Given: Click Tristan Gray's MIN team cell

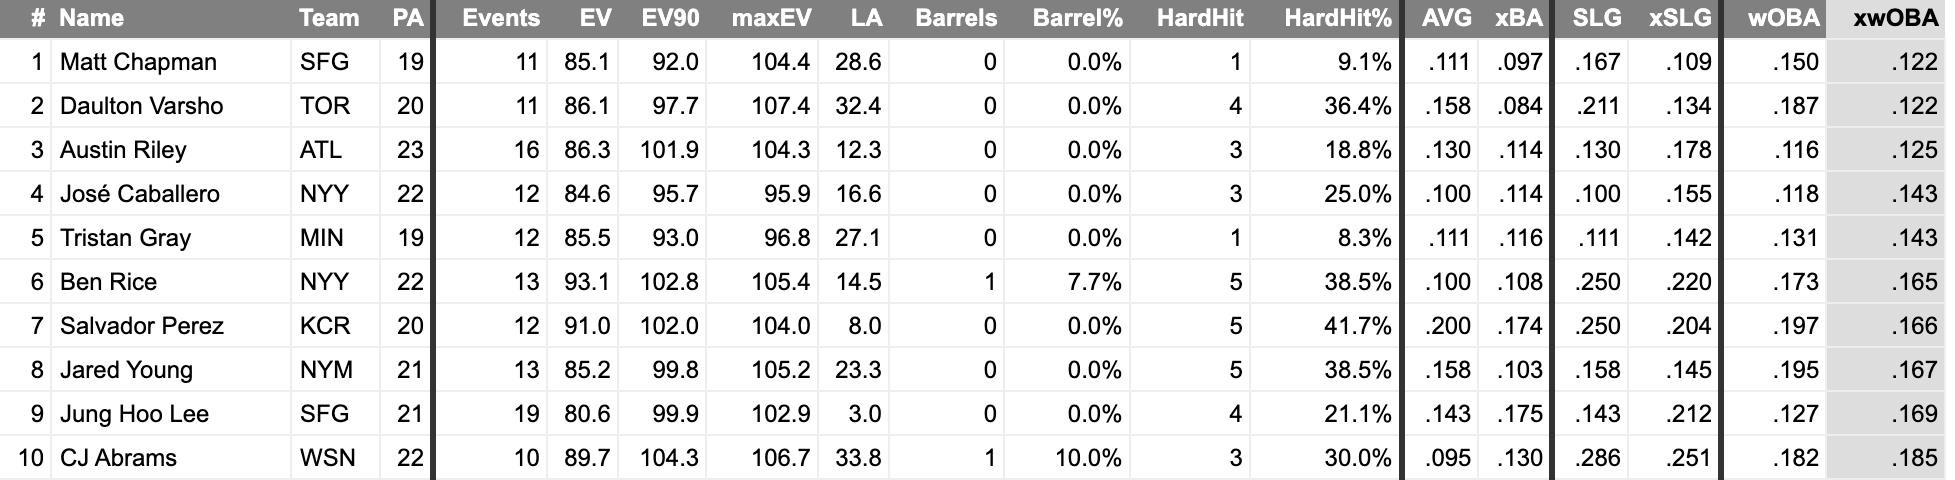Looking at the screenshot, I should pyautogui.click(x=322, y=238).
